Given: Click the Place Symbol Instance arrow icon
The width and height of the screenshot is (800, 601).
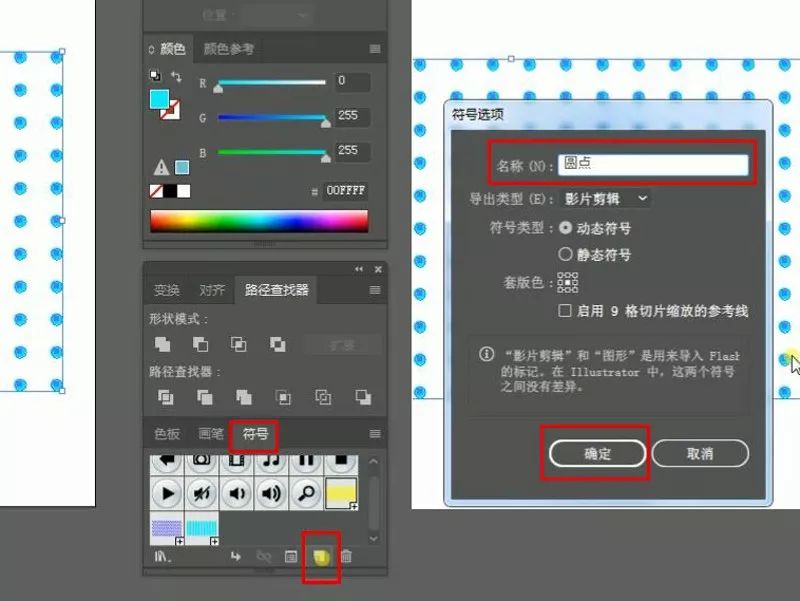Looking at the screenshot, I should click(236, 557).
